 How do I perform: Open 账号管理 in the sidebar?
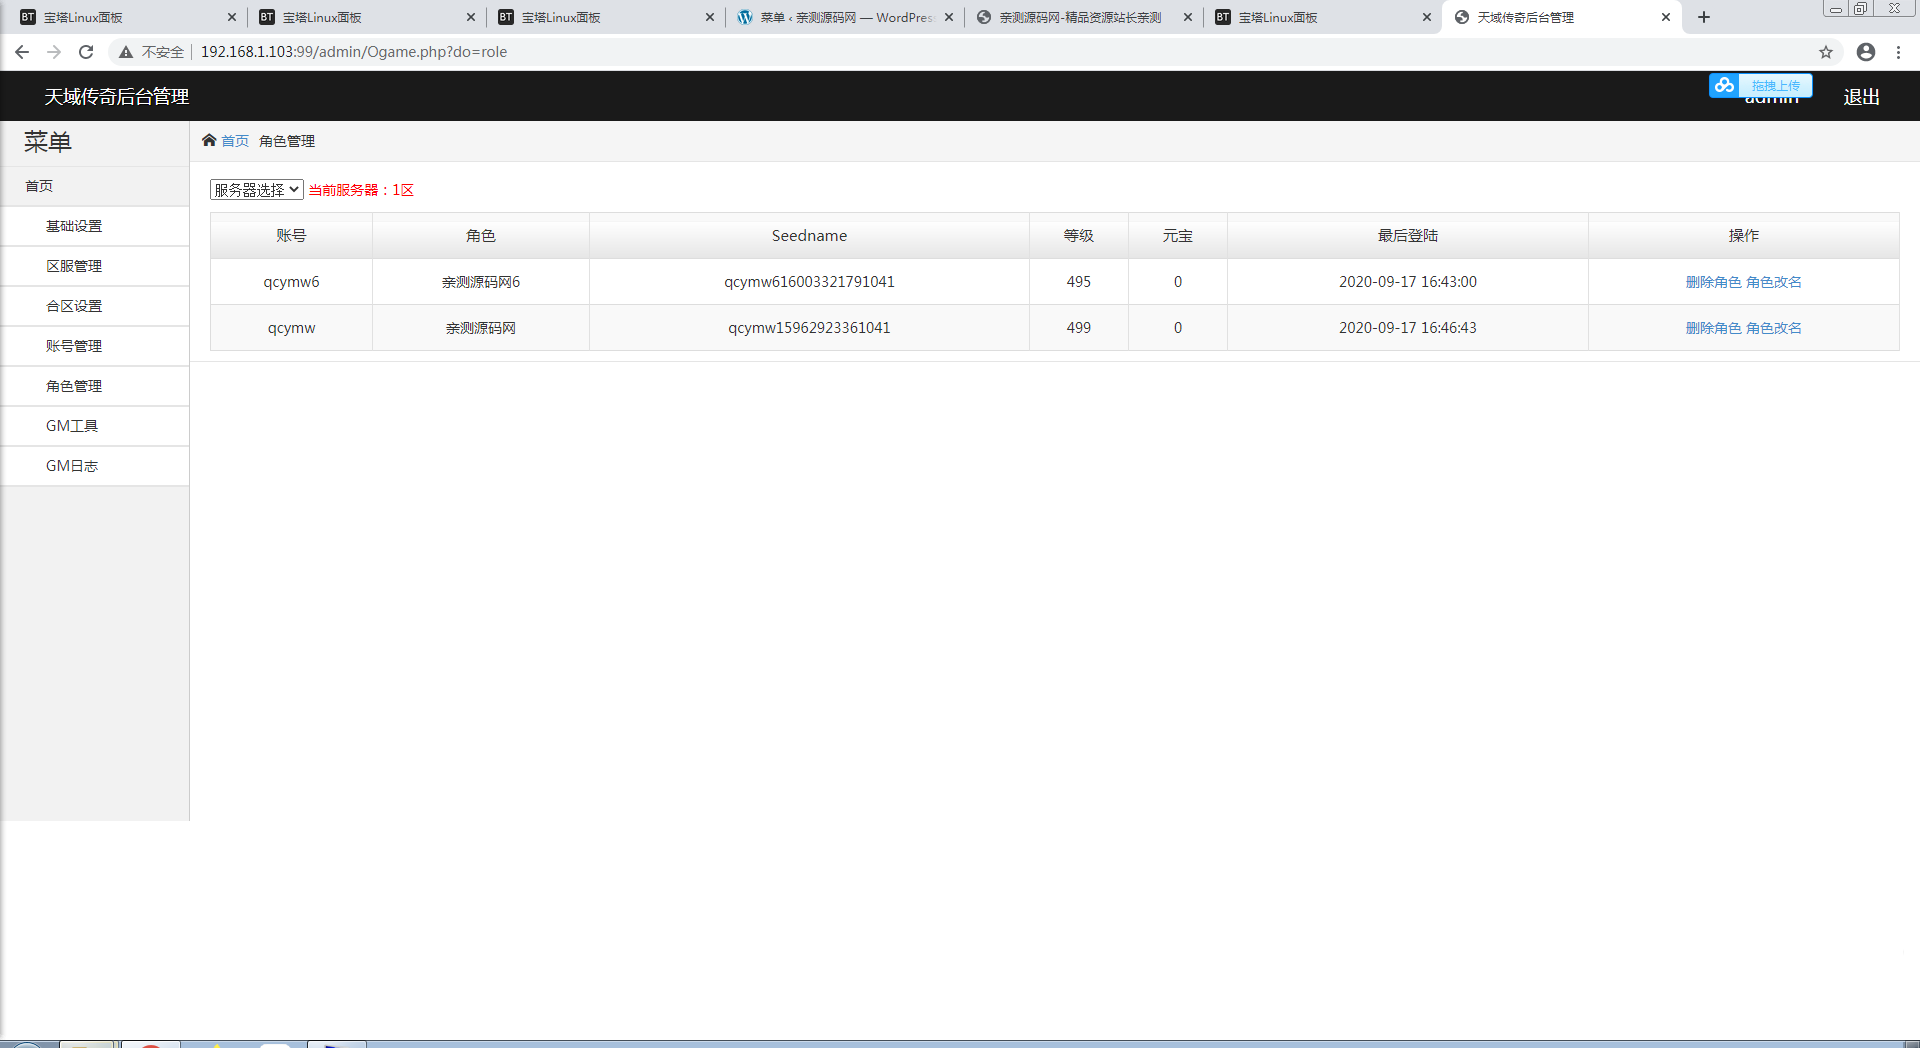[x=74, y=346]
